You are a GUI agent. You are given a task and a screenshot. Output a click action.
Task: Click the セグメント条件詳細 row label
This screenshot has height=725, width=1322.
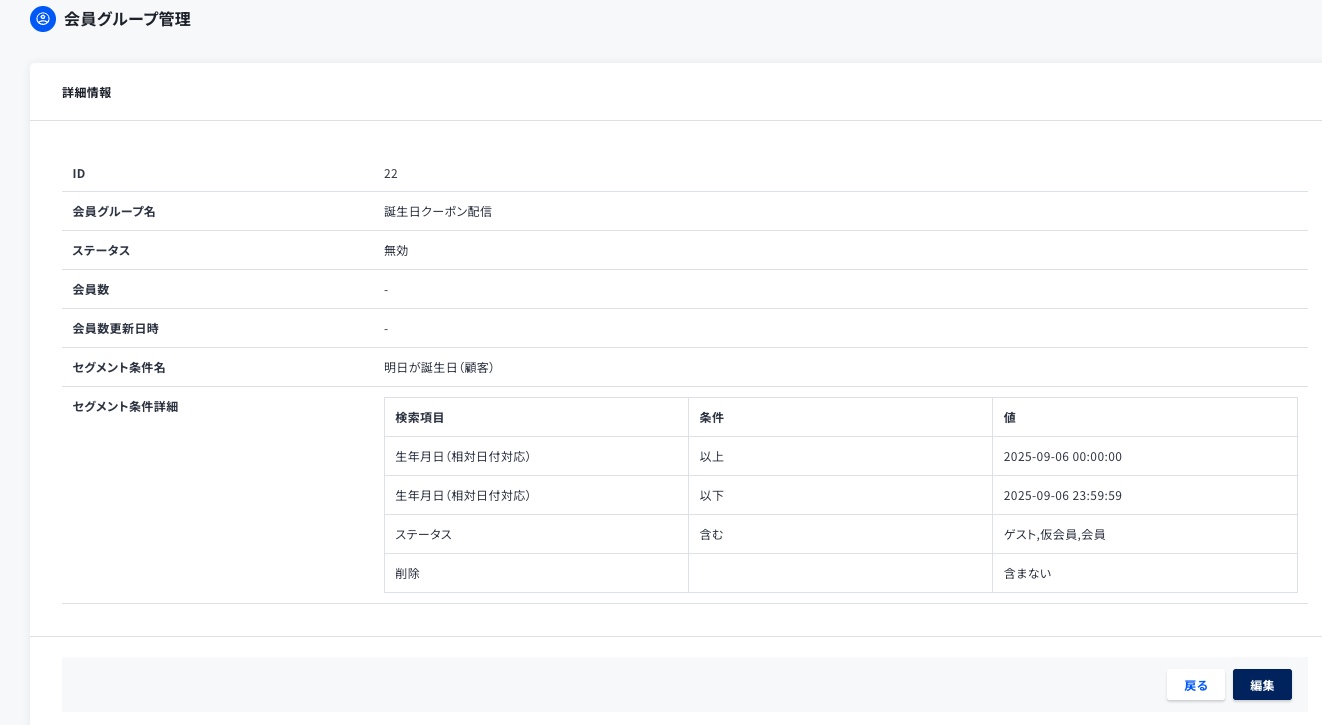125,407
